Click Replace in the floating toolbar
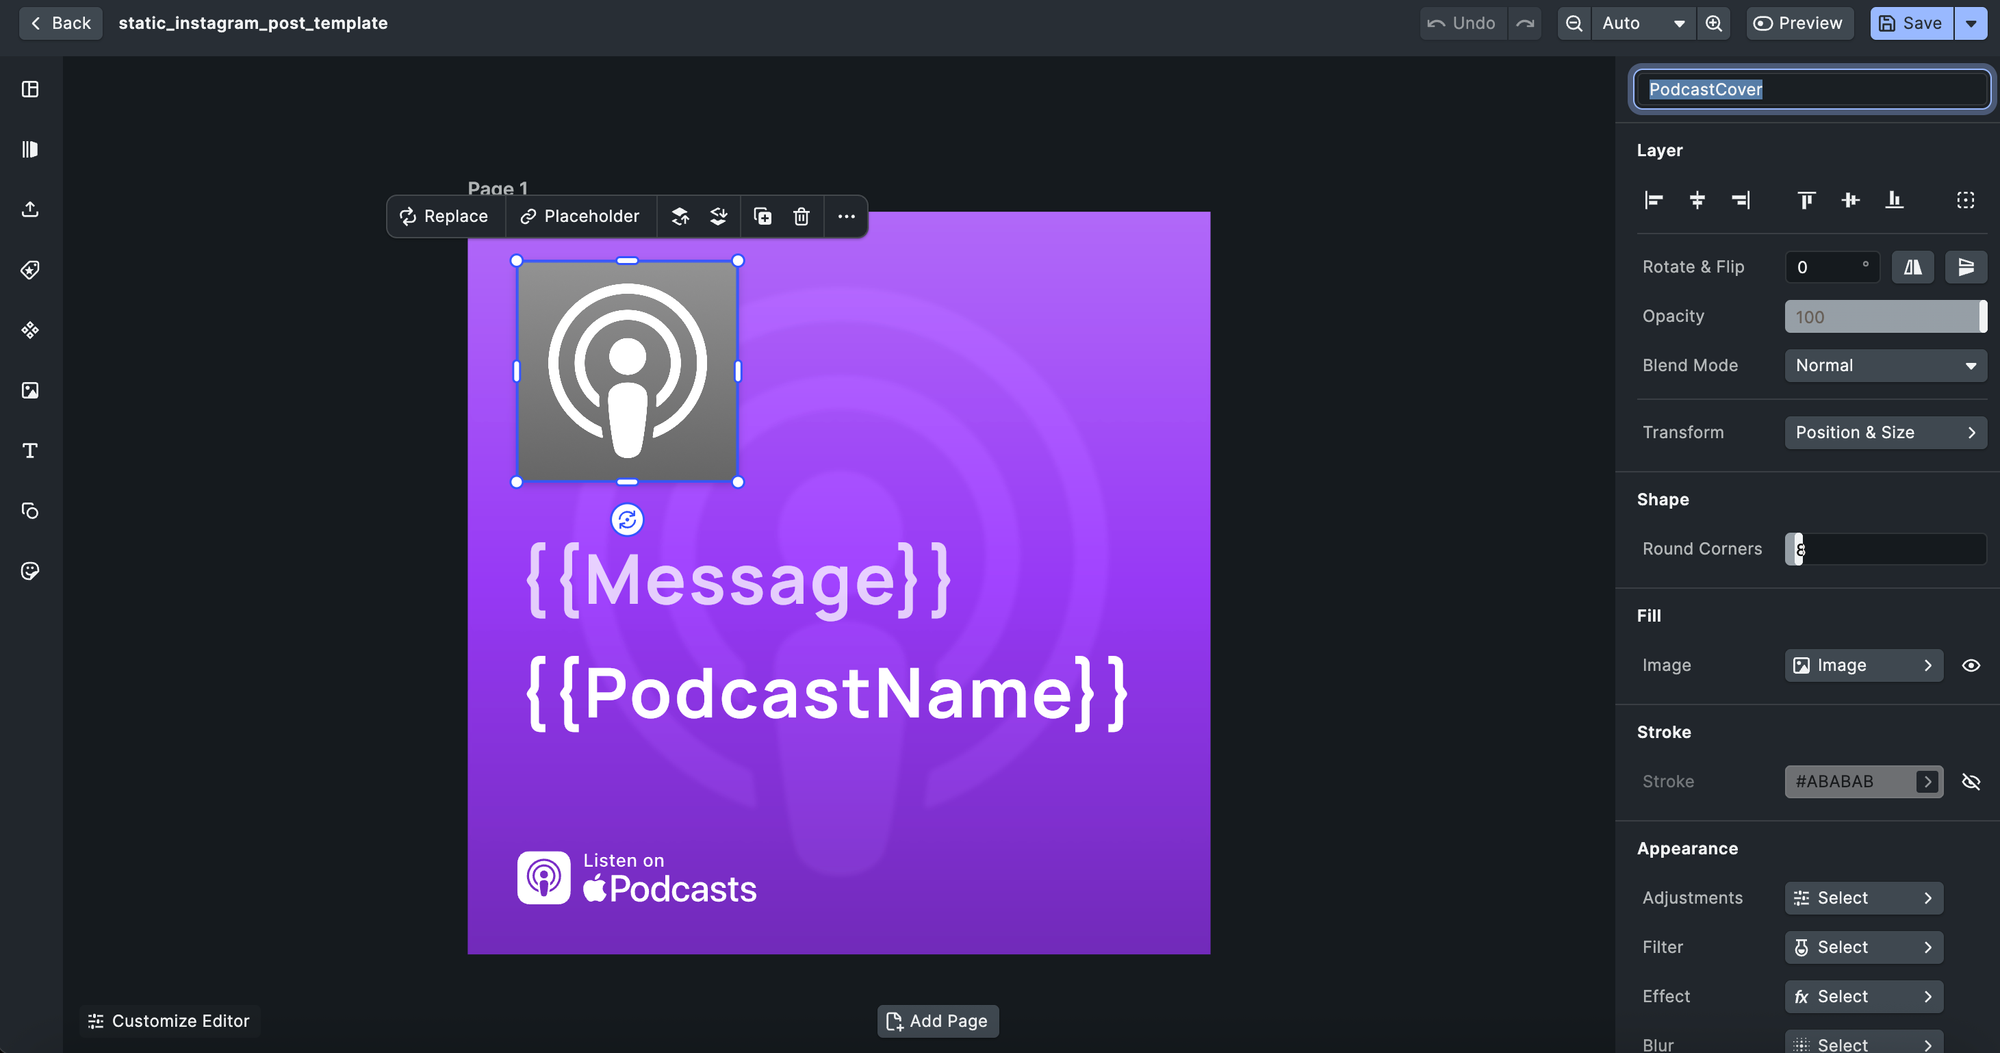The width and height of the screenshot is (2000, 1053). [445, 216]
